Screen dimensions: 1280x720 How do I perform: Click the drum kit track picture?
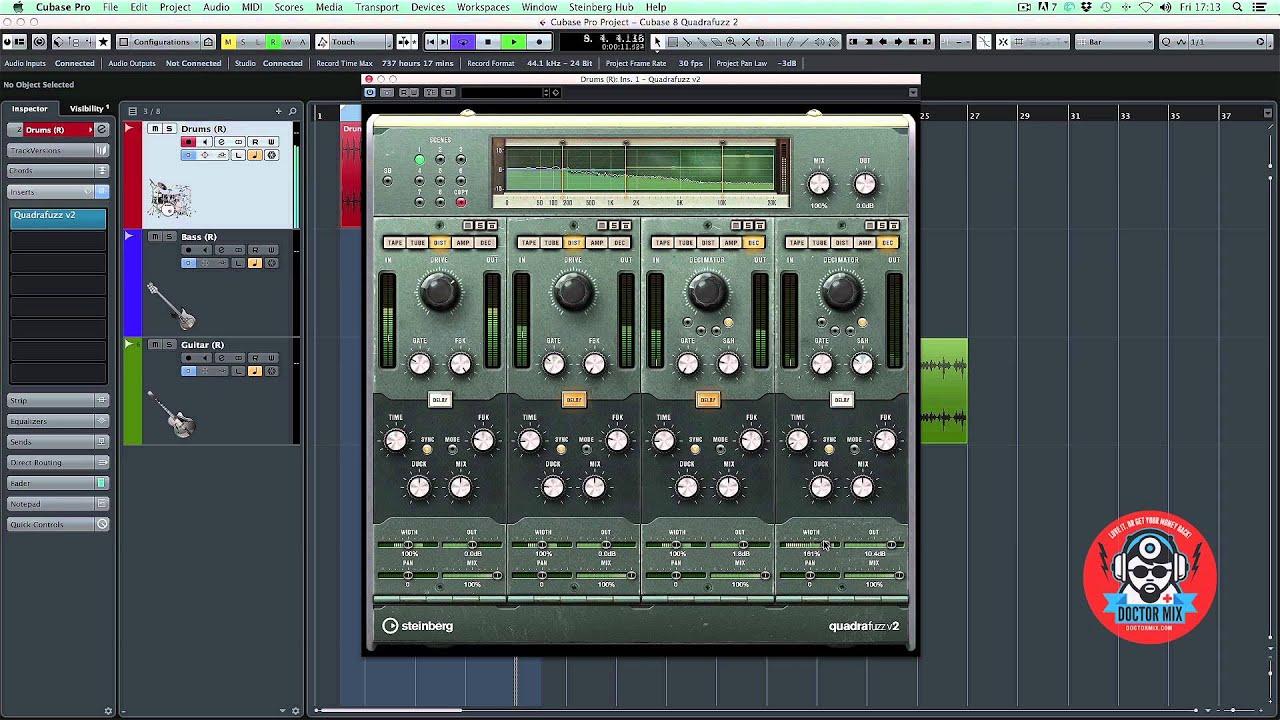point(171,198)
